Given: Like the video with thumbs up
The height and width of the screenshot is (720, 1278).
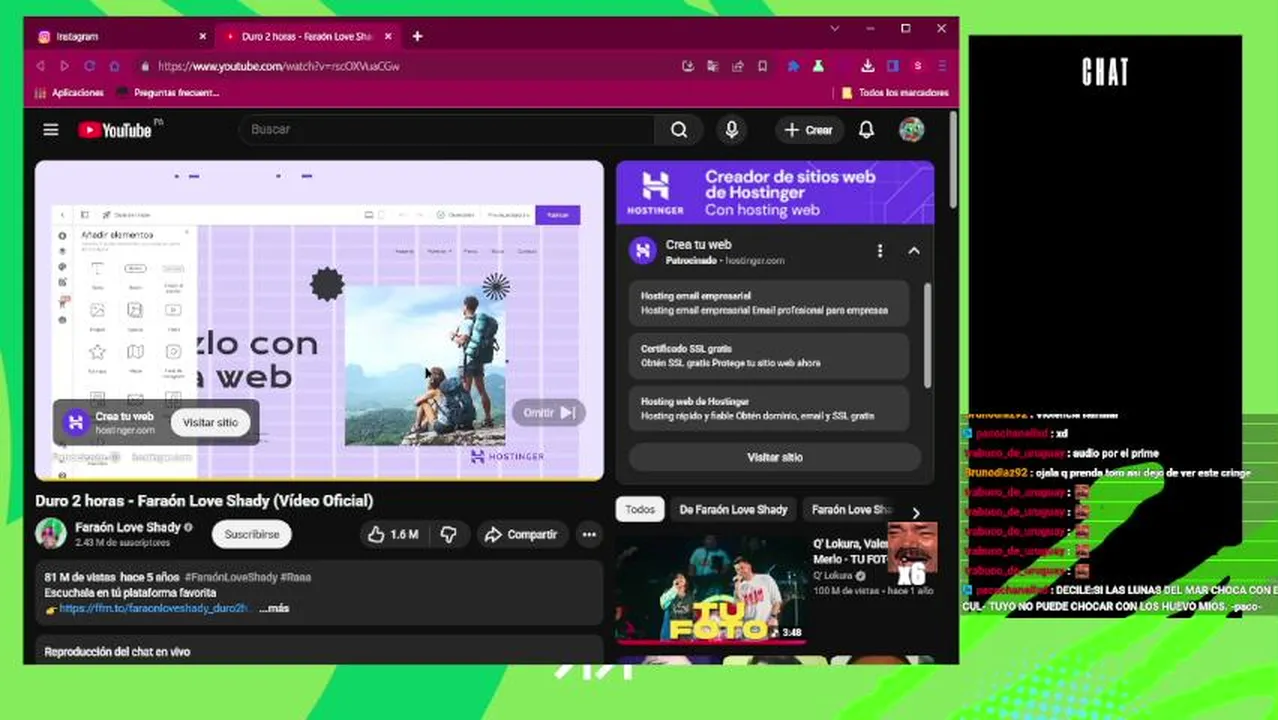Looking at the screenshot, I should point(392,535).
